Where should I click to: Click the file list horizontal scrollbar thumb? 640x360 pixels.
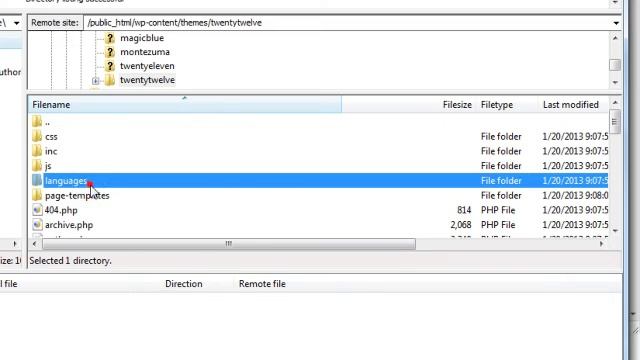(x=229, y=244)
